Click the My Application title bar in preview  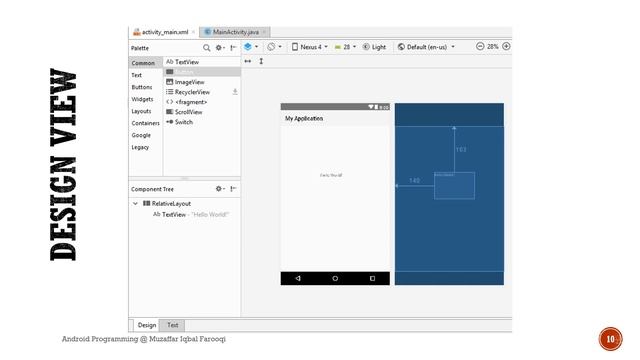(x=335, y=118)
